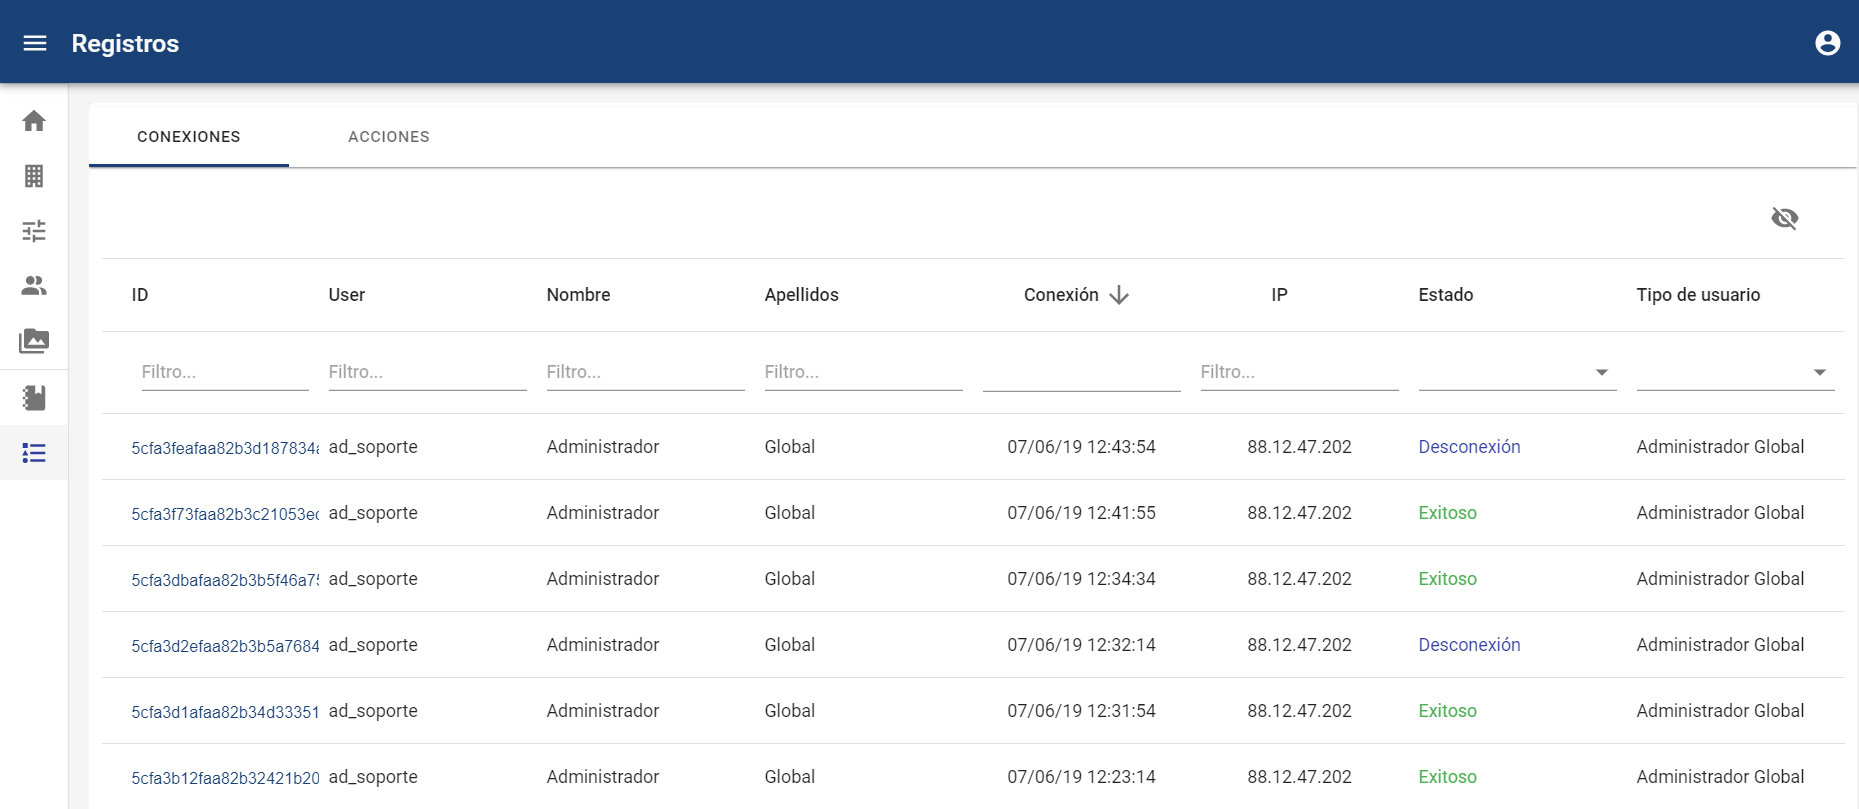Select the logs list sidebar icon

coord(34,453)
